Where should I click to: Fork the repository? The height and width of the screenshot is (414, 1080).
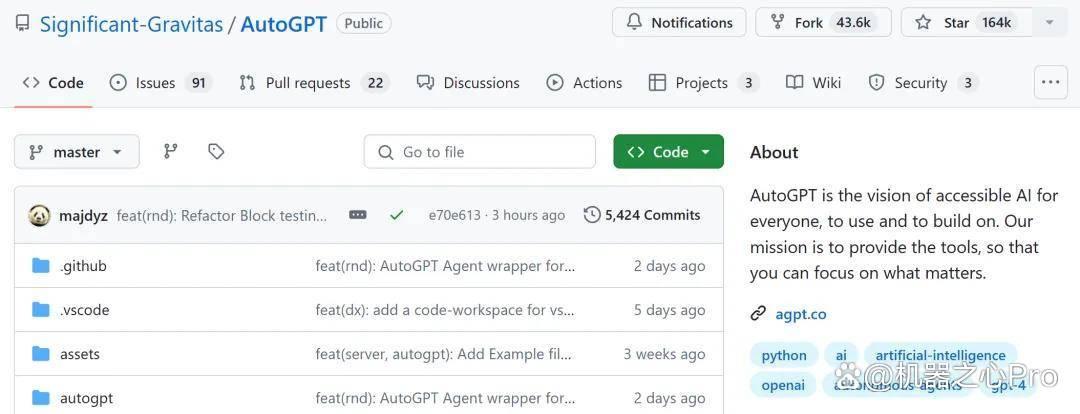pos(823,23)
